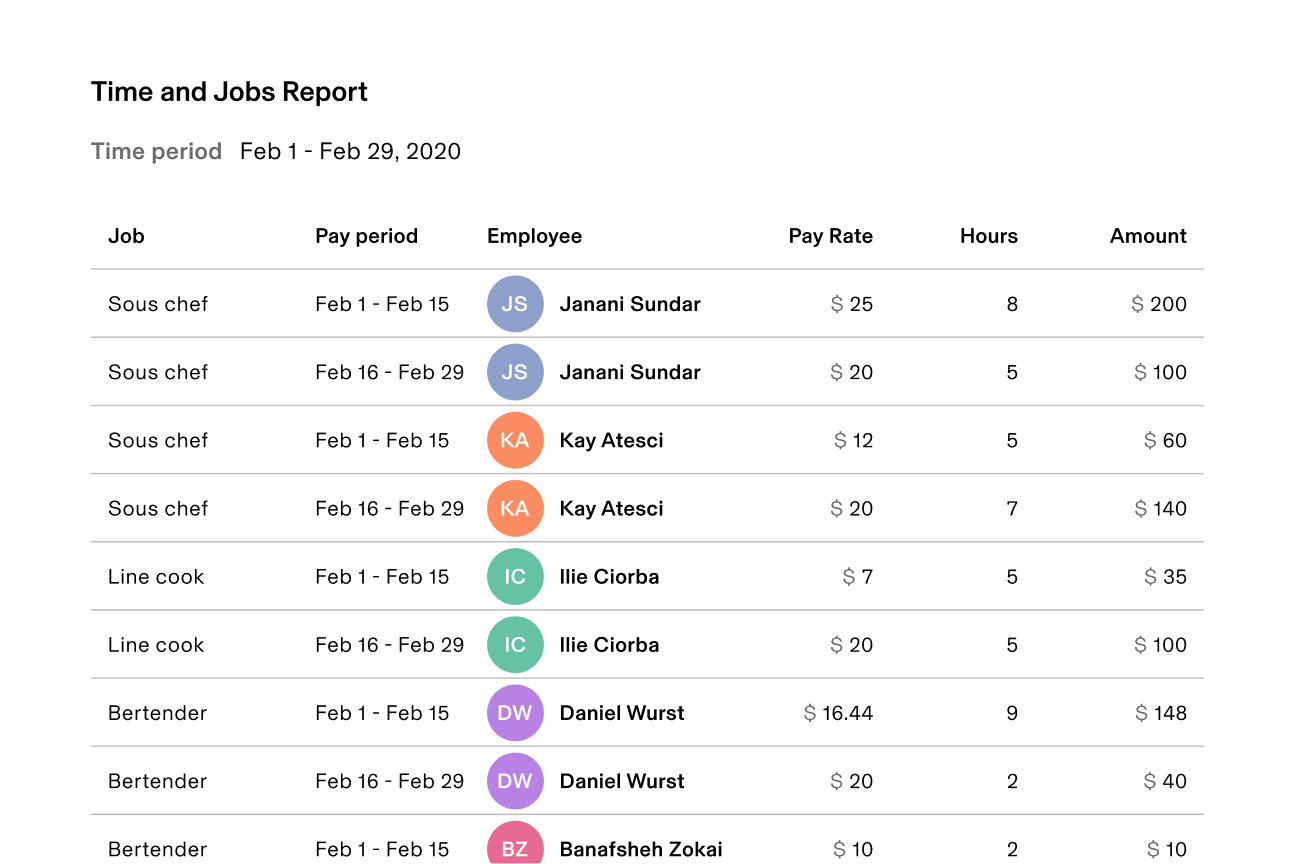Click Banafsheh Zokai's BZ avatar

pyautogui.click(x=515, y=849)
